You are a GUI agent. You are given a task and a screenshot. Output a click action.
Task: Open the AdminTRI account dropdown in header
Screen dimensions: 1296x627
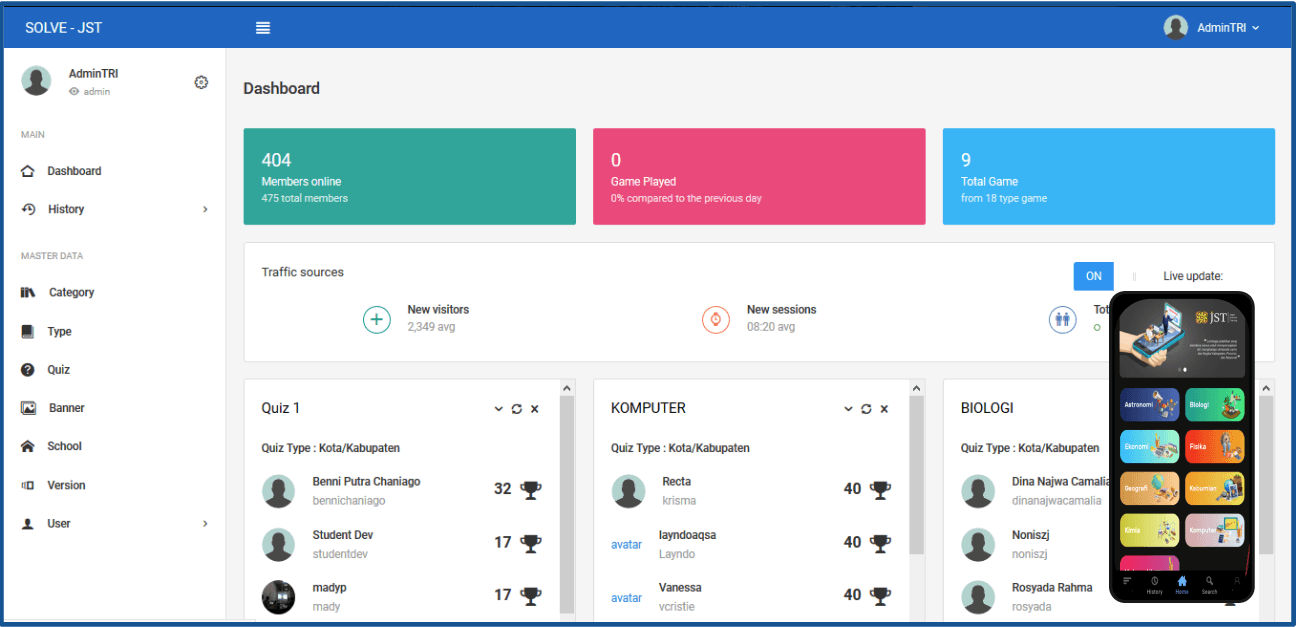(x=1212, y=28)
